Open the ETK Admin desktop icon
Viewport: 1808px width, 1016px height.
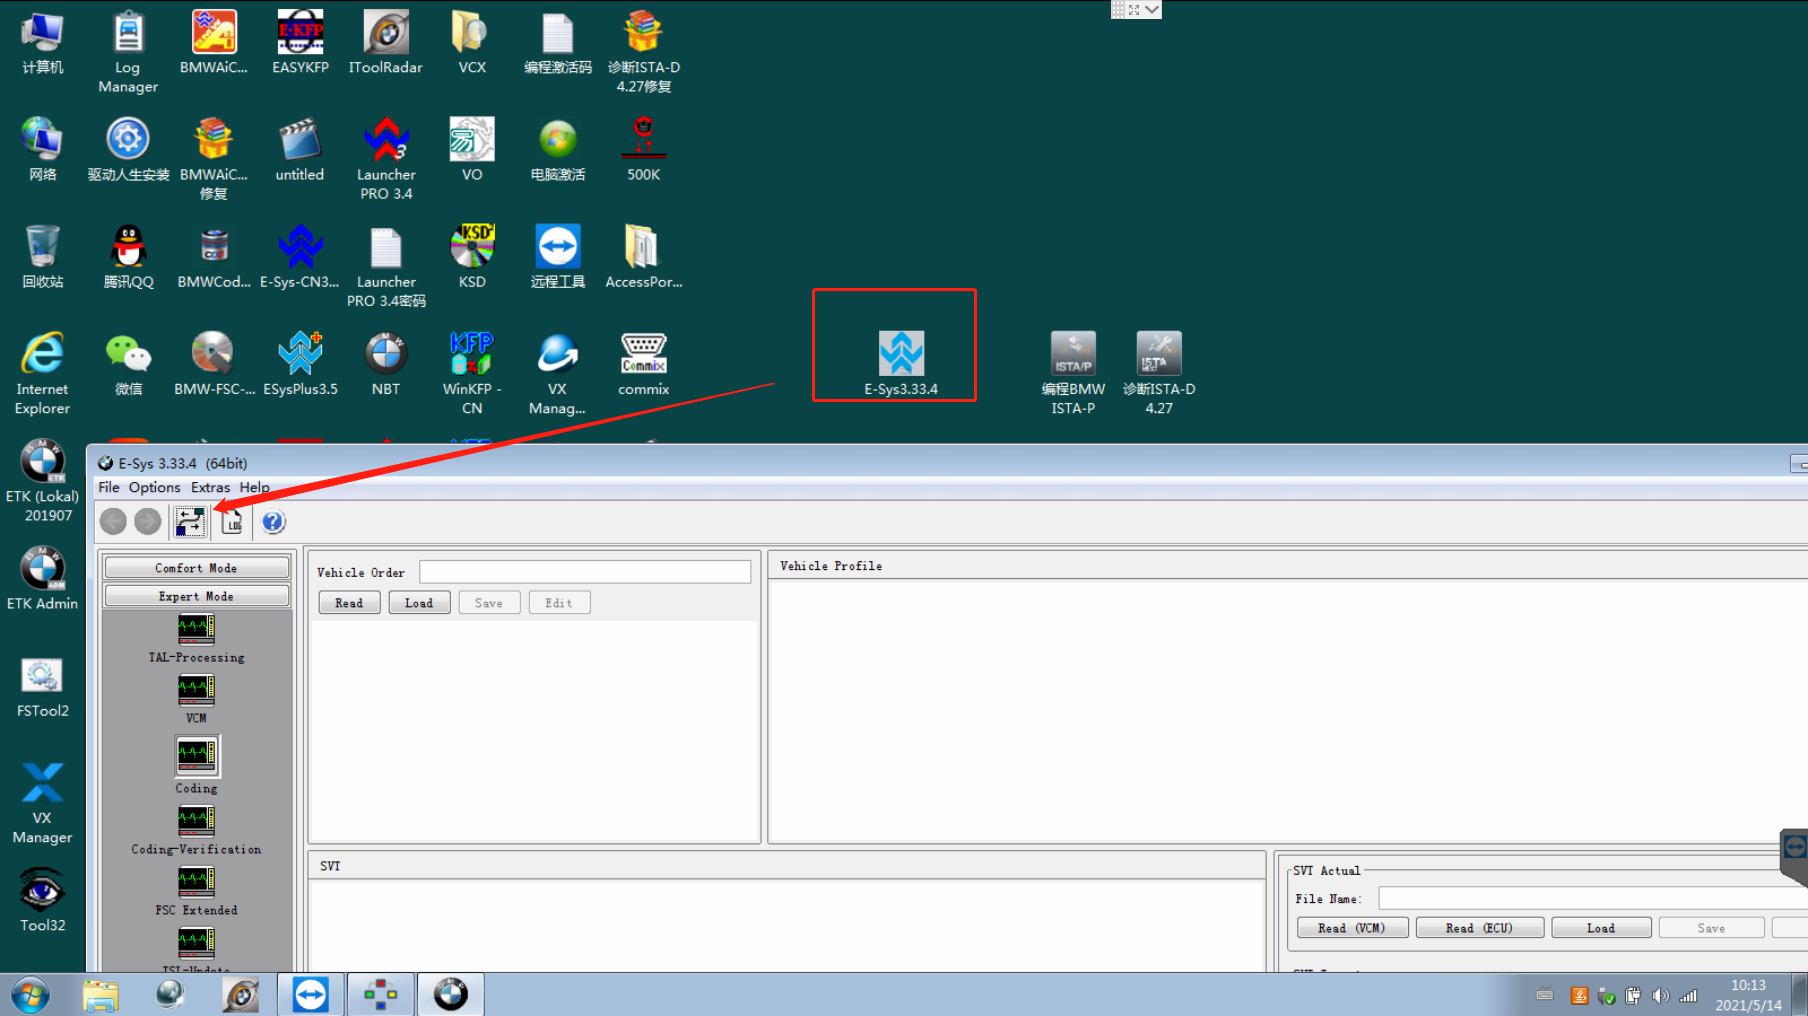(x=42, y=578)
